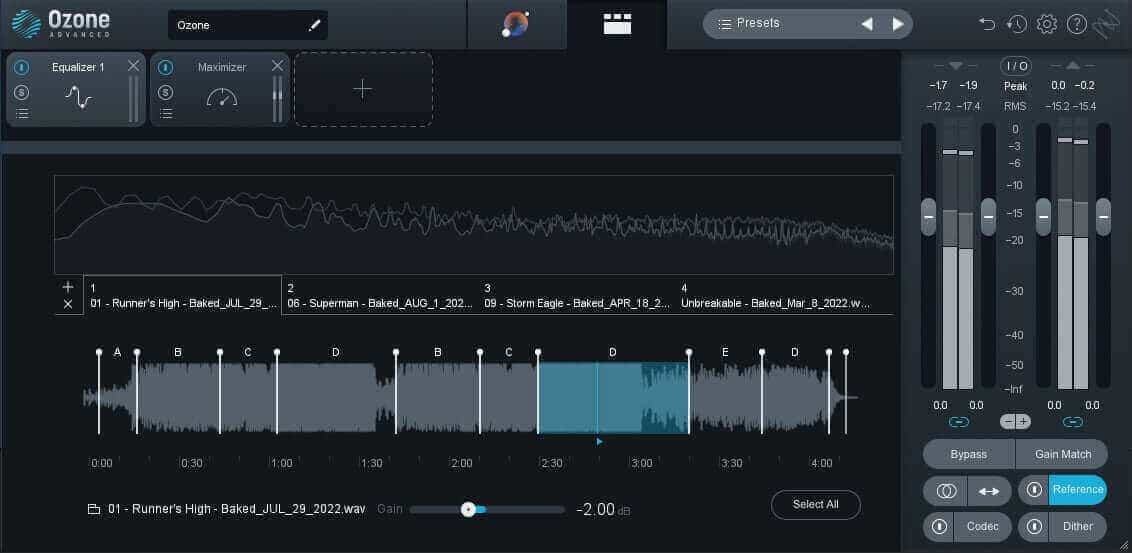Toggle mono sum overlapping circles icon
Viewport: 1132px width, 553px height.
(946, 491)
